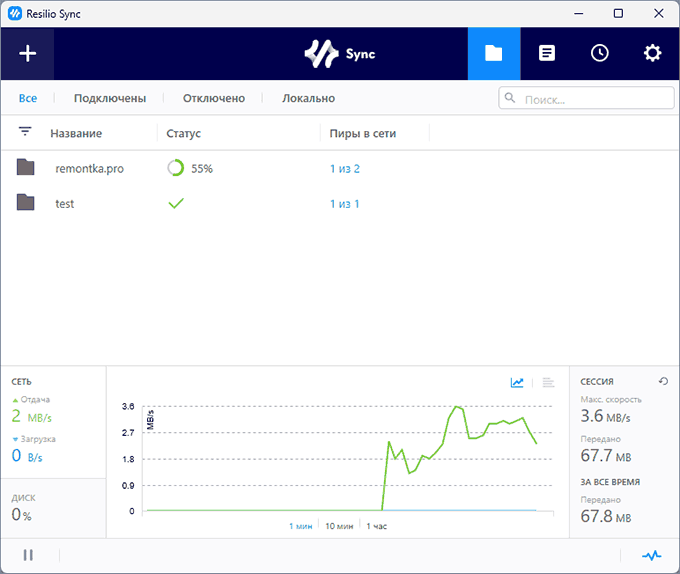Open the file list document icon

coord(546,54)
